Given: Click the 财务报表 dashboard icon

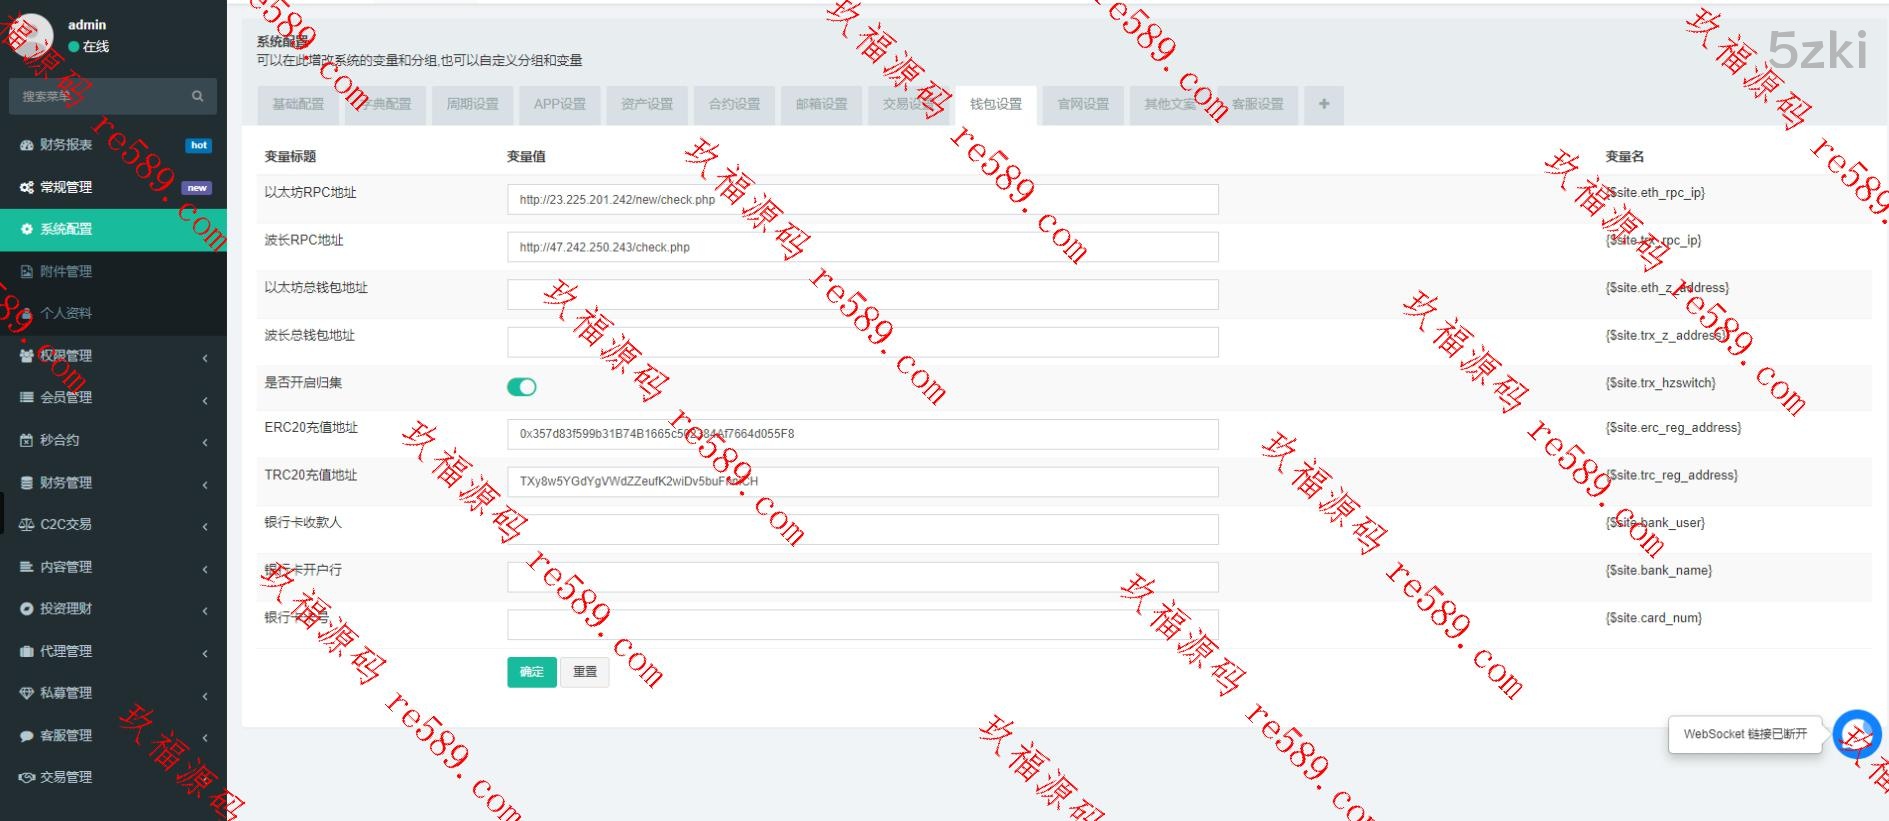Looking at the screenshot, I should pos(27,145).
